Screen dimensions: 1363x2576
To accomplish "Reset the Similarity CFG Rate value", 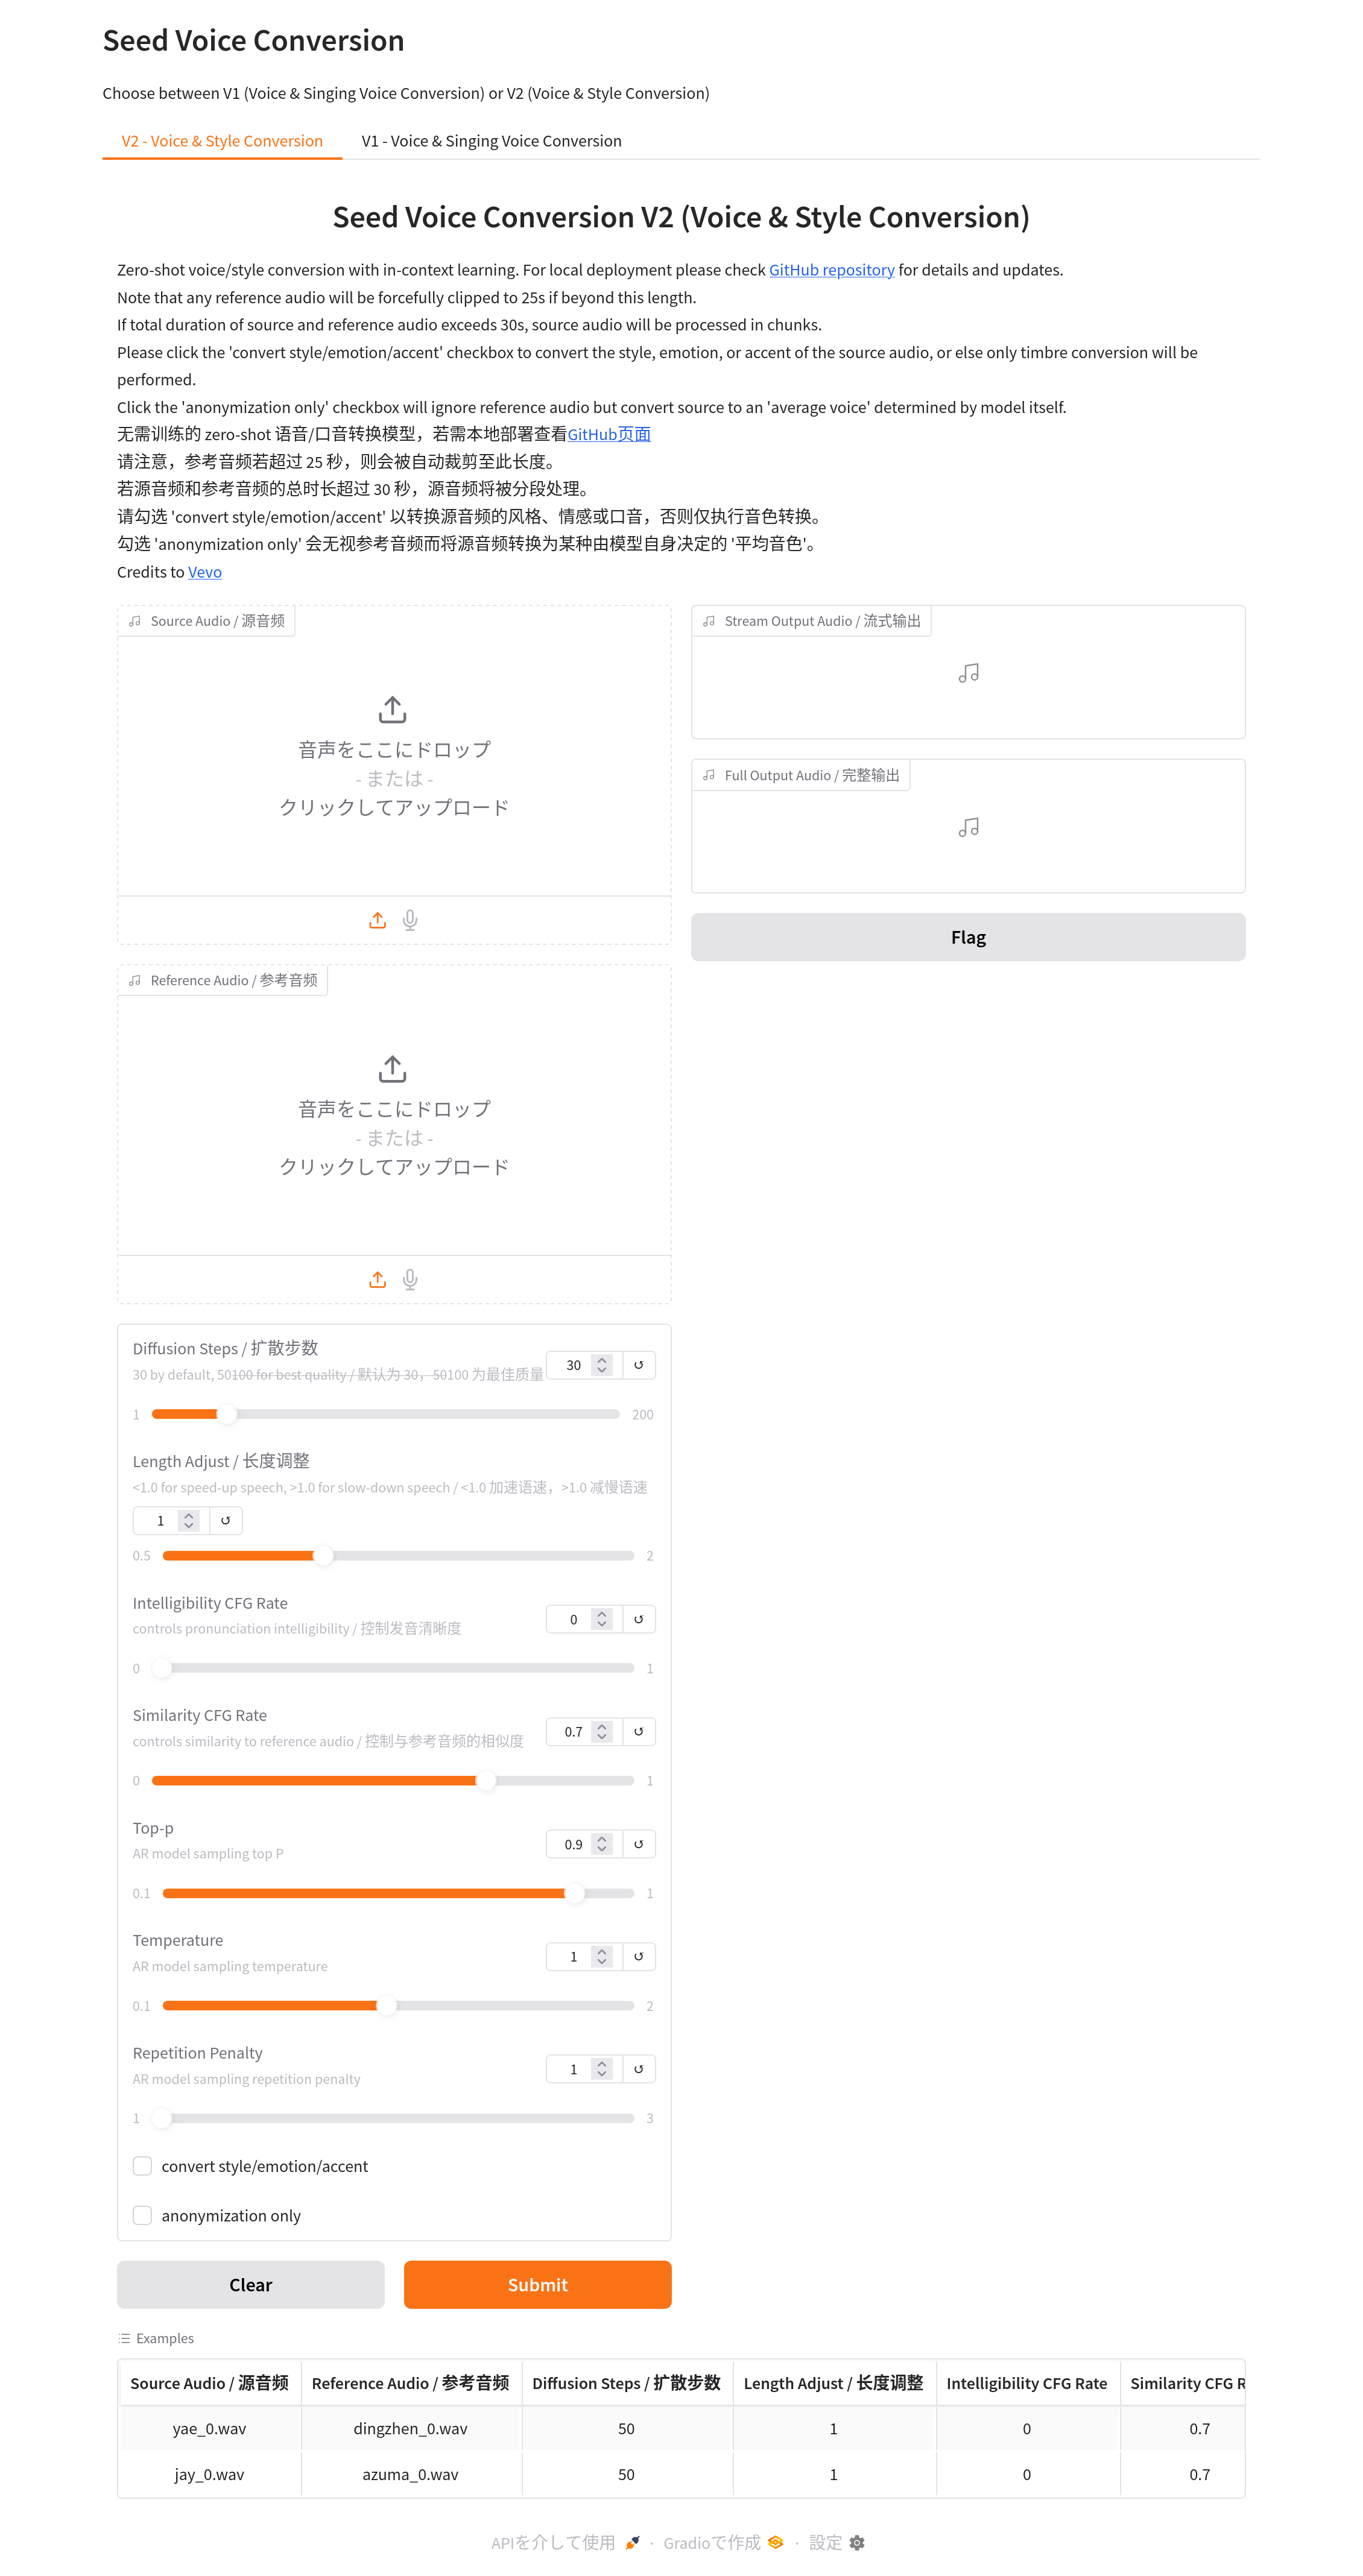I will tap(638, 1732).
